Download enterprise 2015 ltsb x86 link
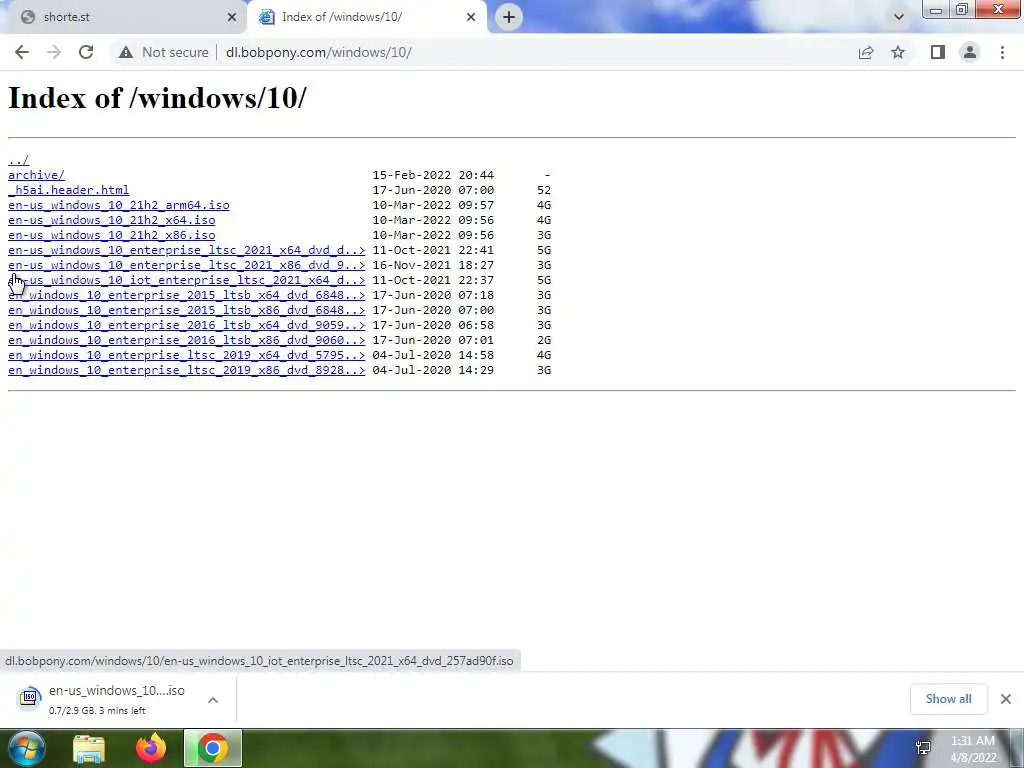 [x=187, y=310]
